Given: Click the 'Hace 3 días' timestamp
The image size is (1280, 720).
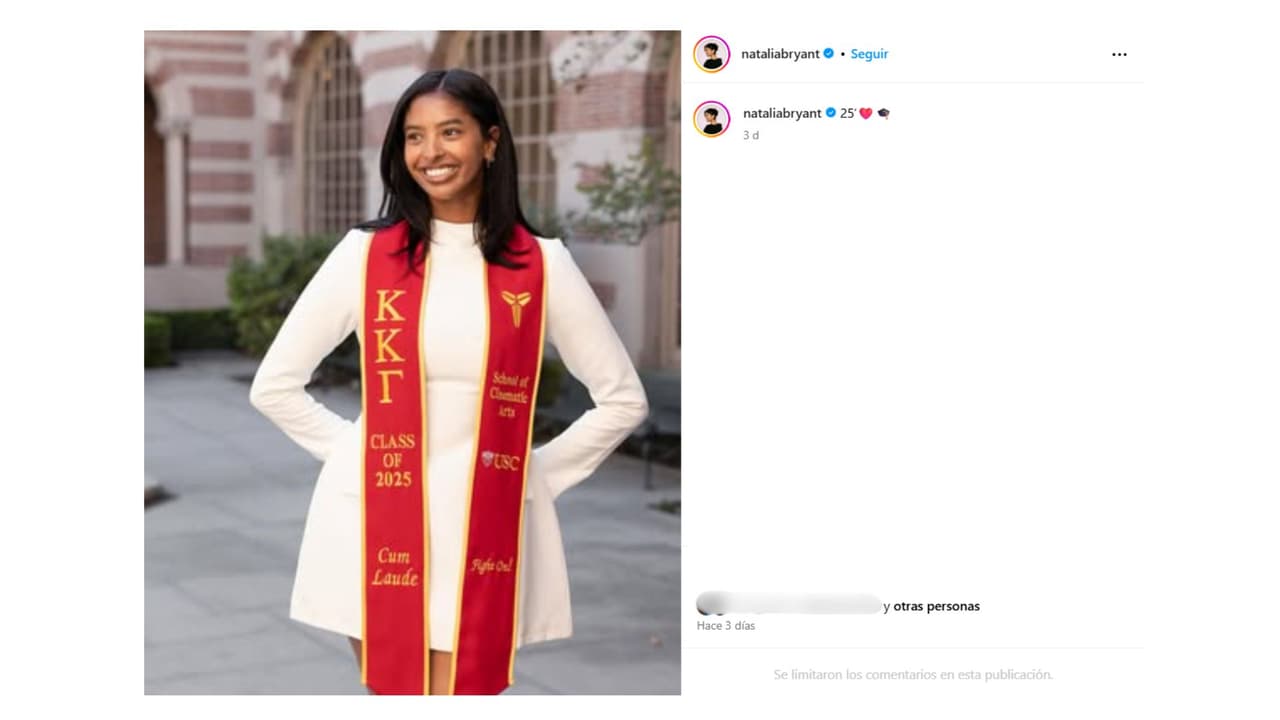Looking at the screenshot, I should [726, 625].
